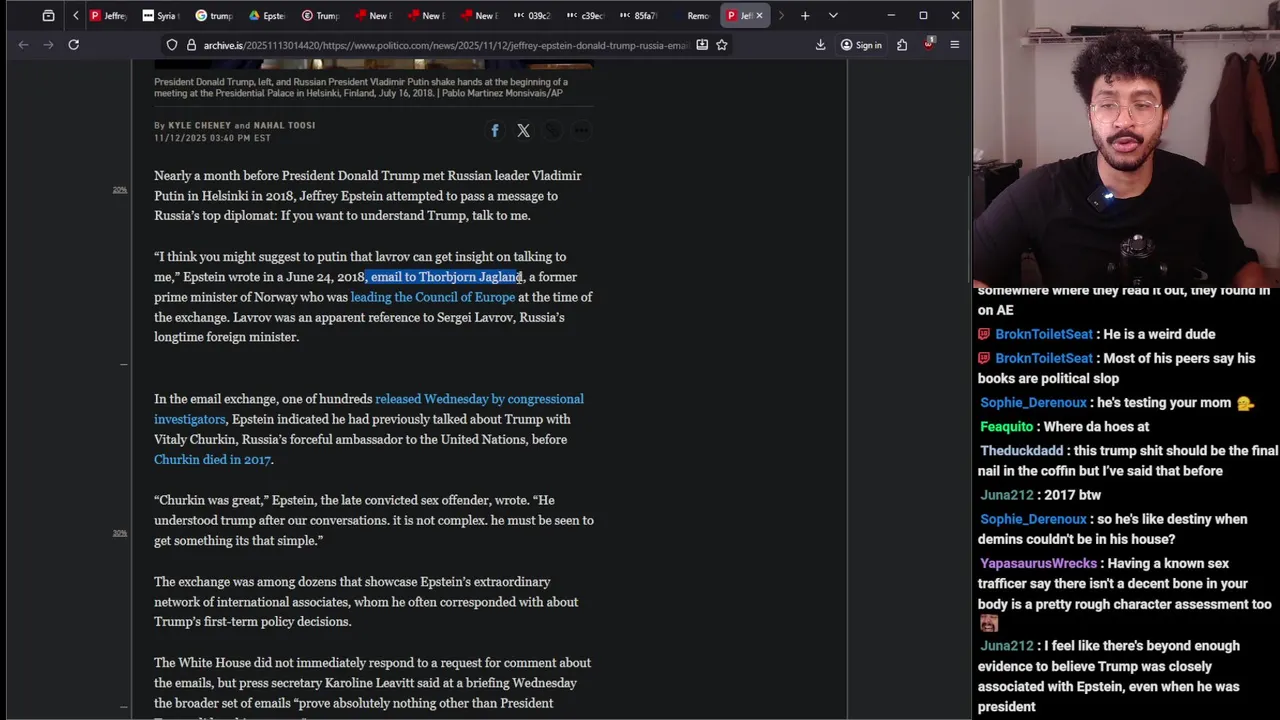Image resolution: width=1280 pixels, height=720 pixels.
Task: Click chat username BroknToiletSeat 'weird dude' message
Action: click(1043, 334)
